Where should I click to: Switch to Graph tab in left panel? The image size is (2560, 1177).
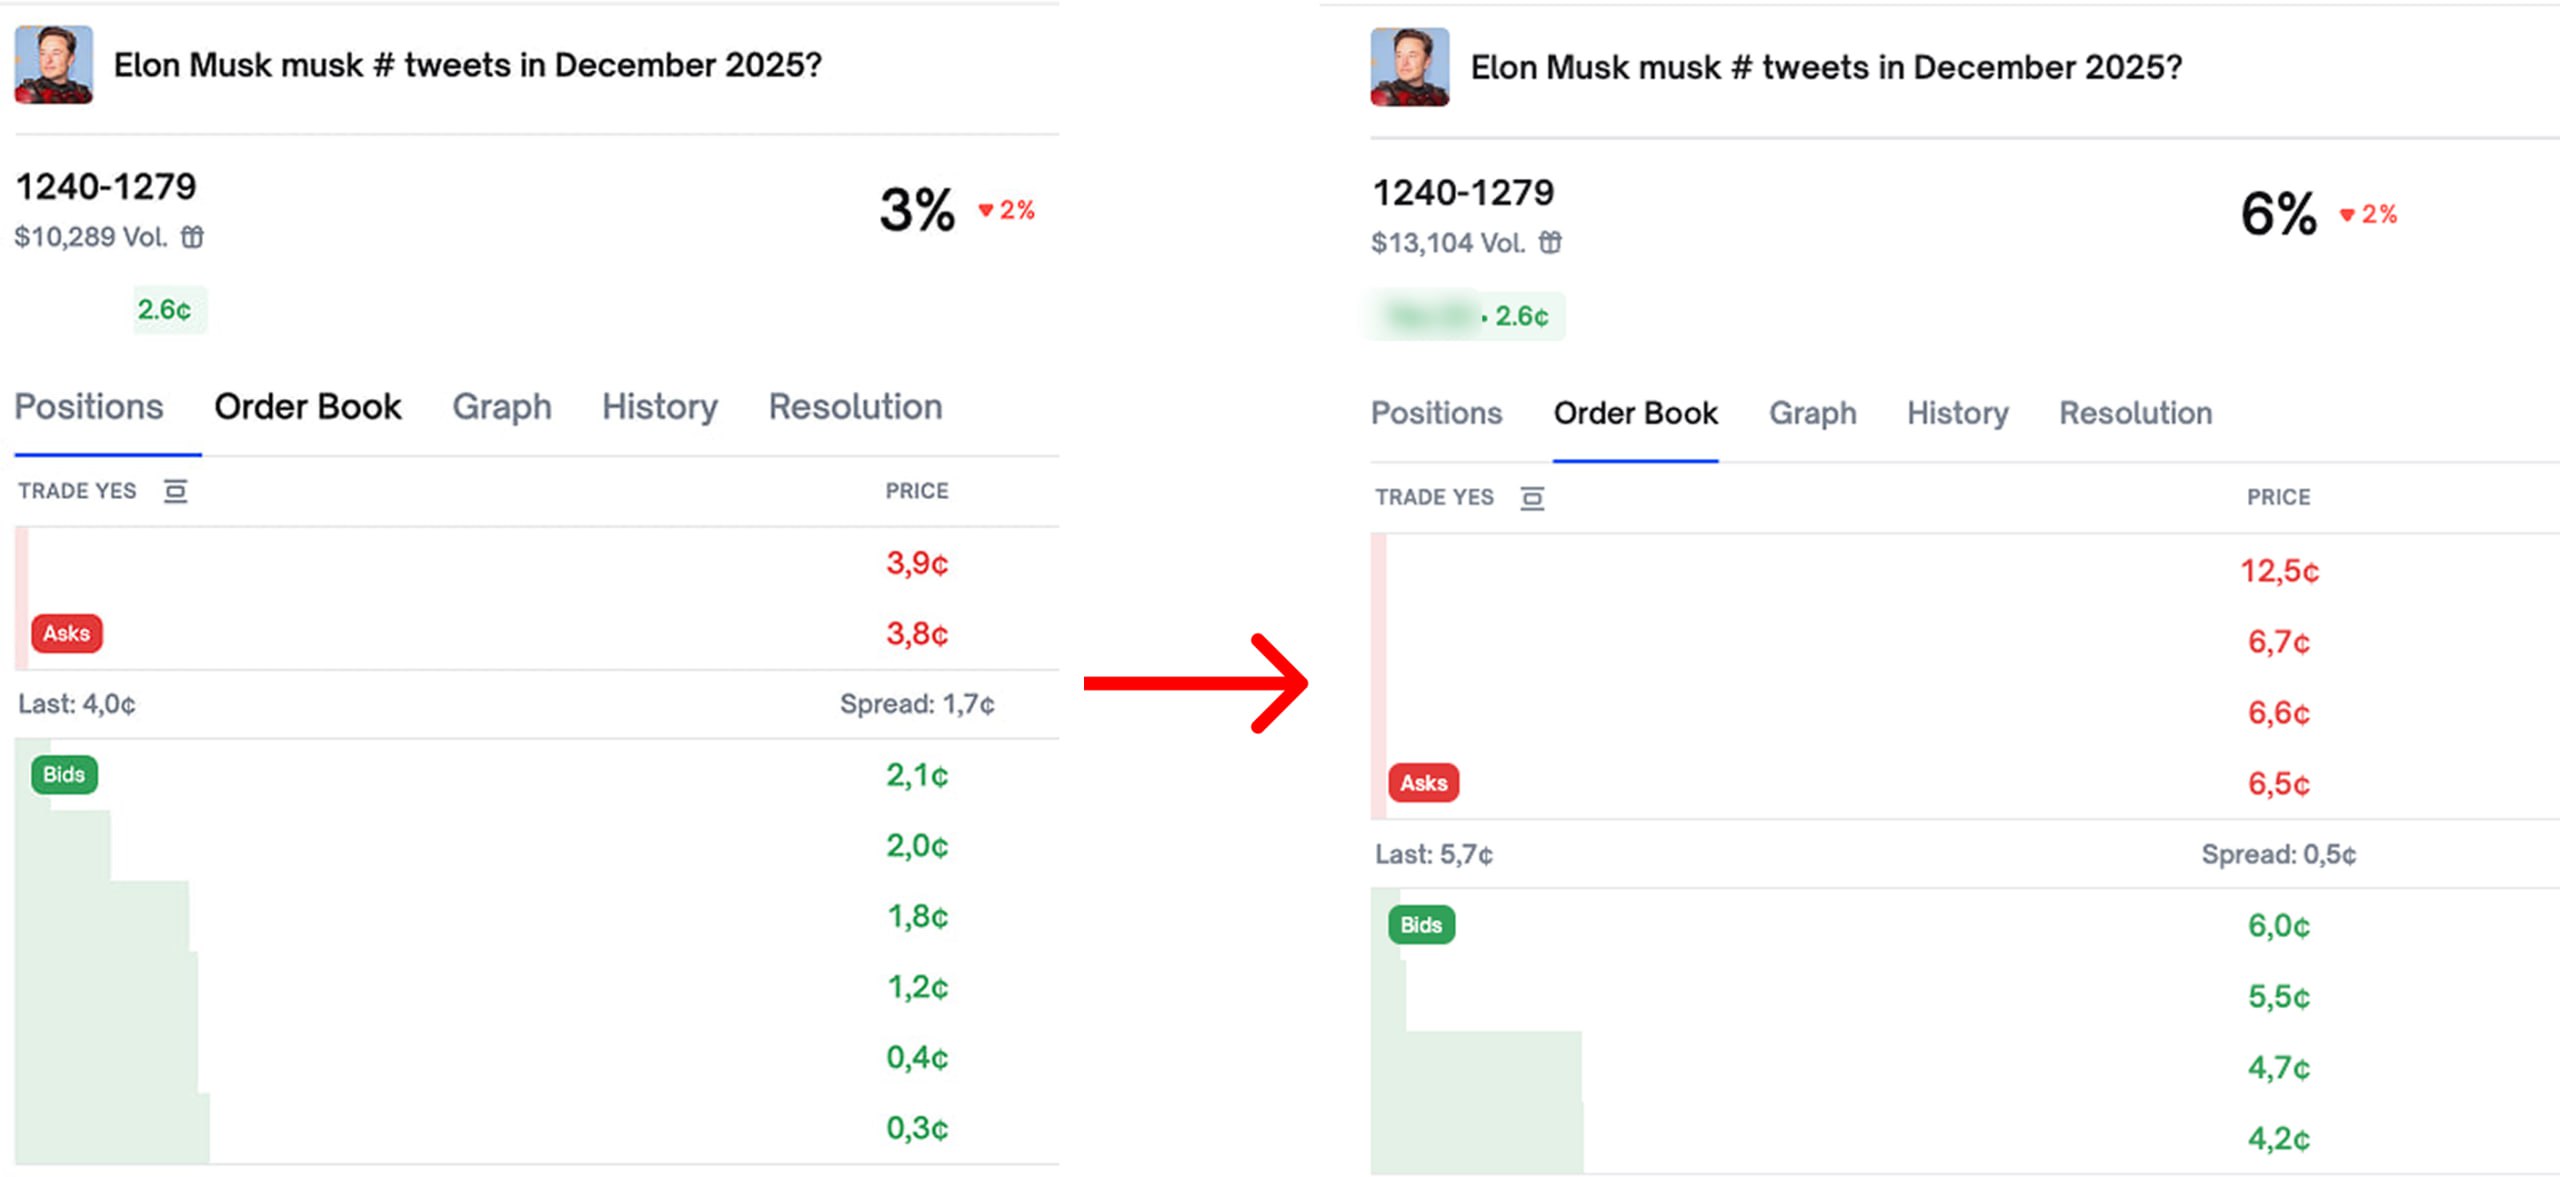click(x=502, y=407)
